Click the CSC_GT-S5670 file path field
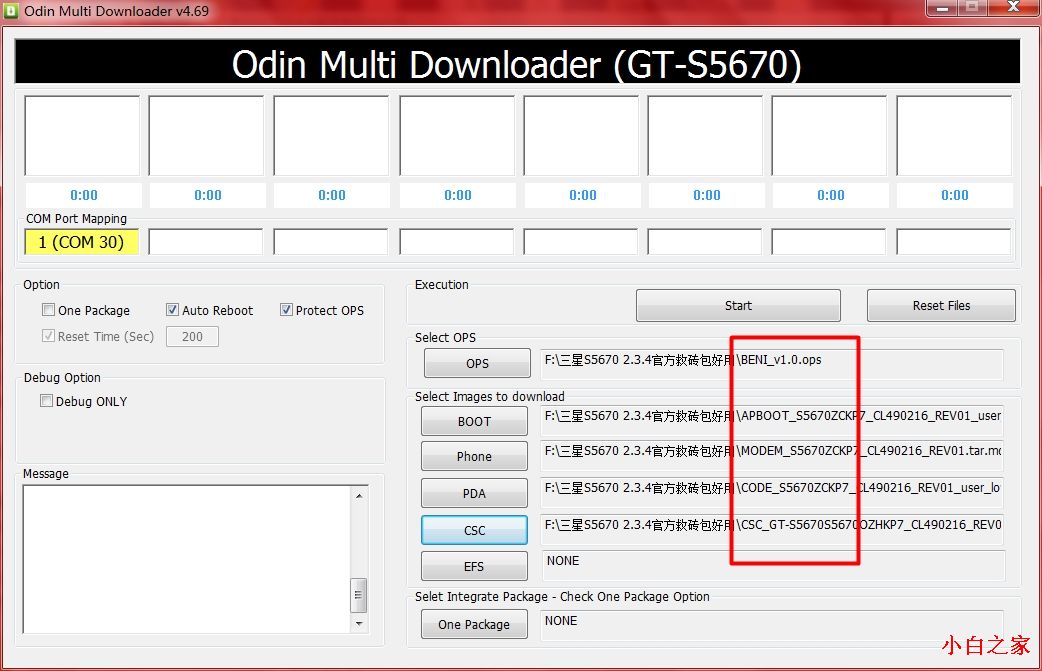 [772, 529]
